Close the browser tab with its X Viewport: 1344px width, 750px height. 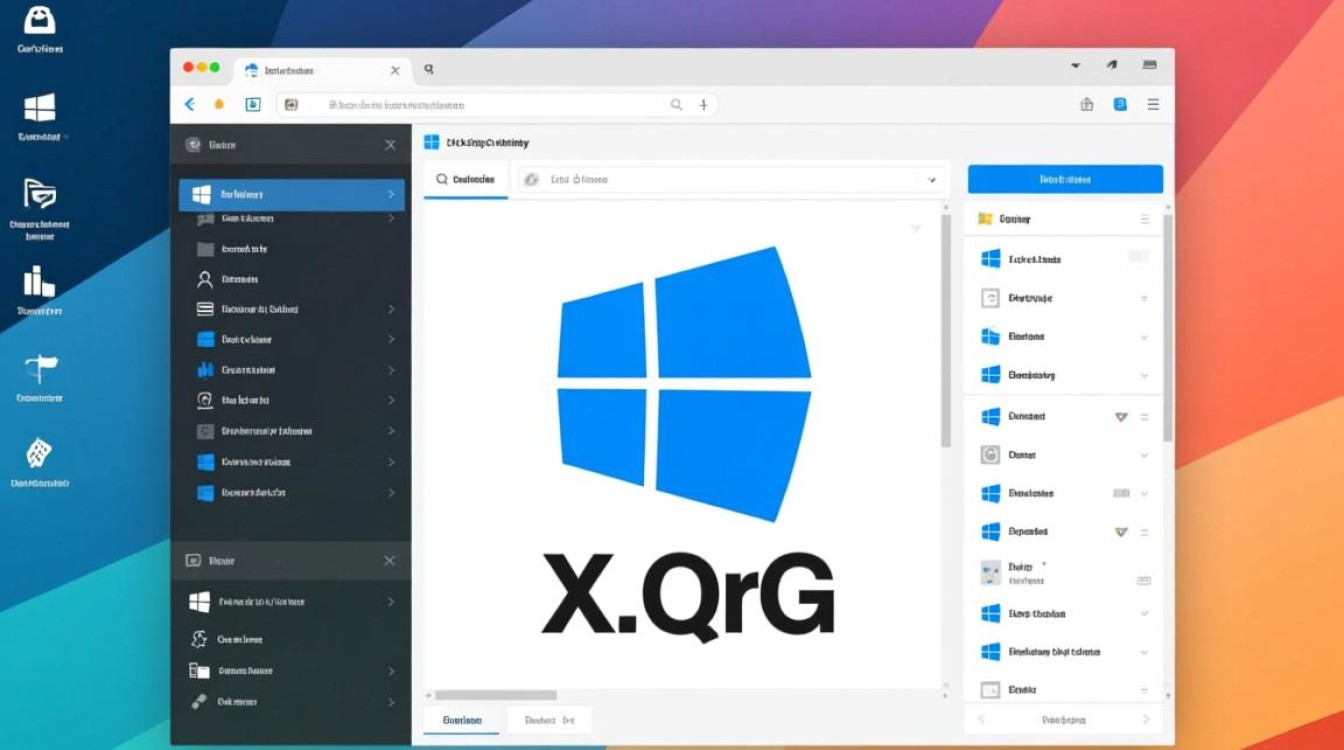395,71
